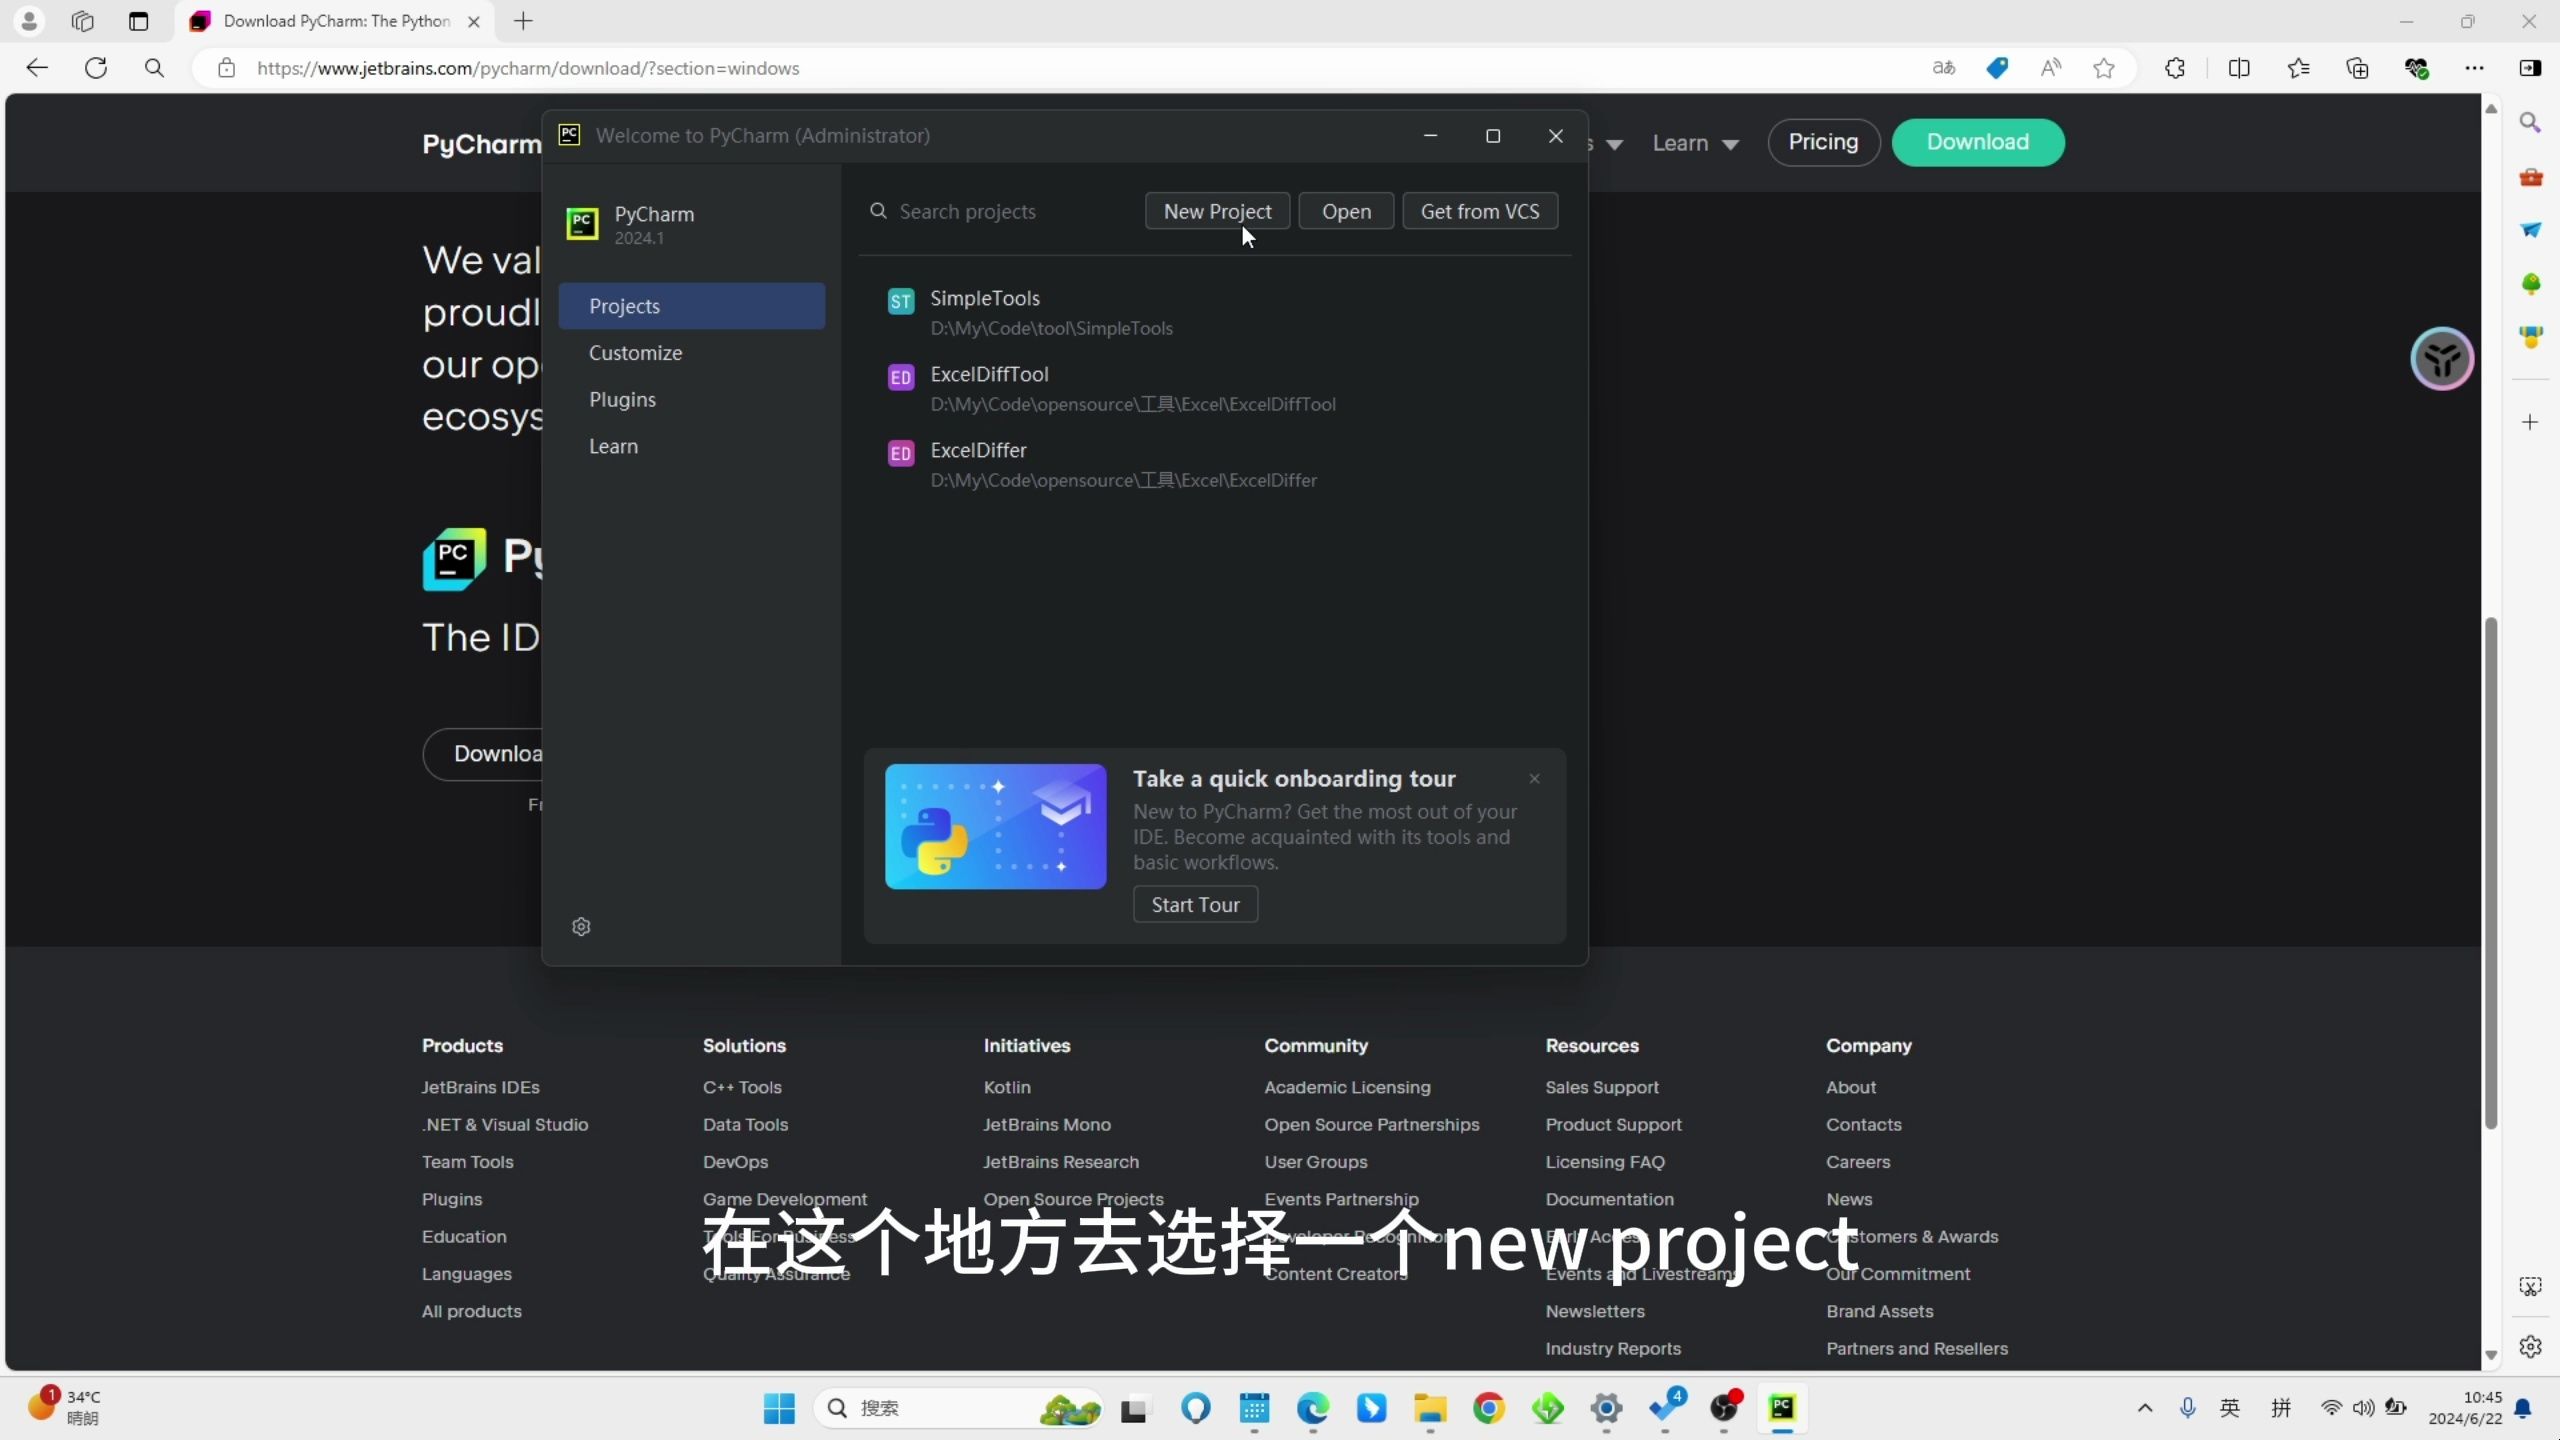Click the onboarding tour close X button
This screenshot has height=1440, width=2560.
pyautogui.click(x=1535, y=777)
